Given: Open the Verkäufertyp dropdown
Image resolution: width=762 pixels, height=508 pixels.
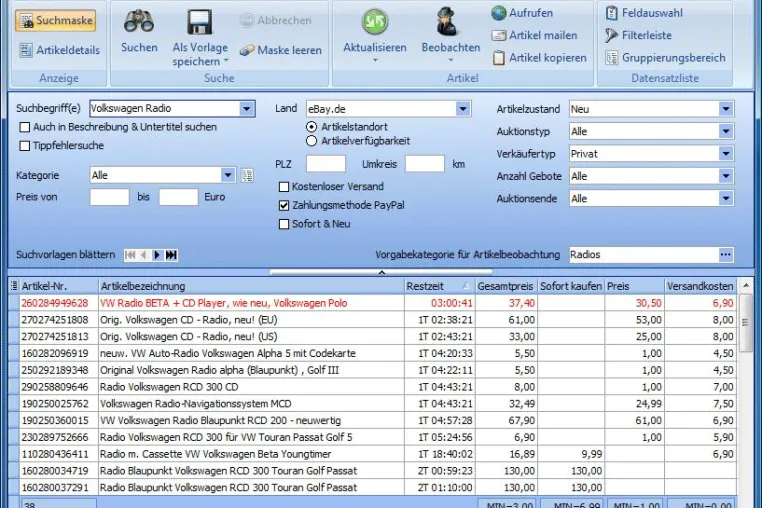Looking at the screenshot, I should tap(726, 154).
